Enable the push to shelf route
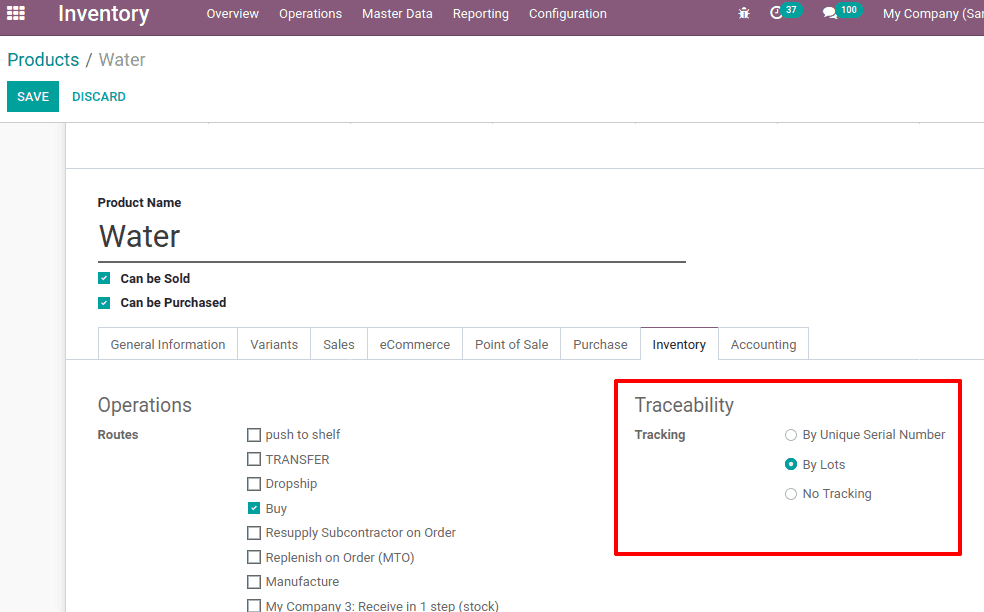This screenshot has width=984, height=612. [x=254, y=435]
